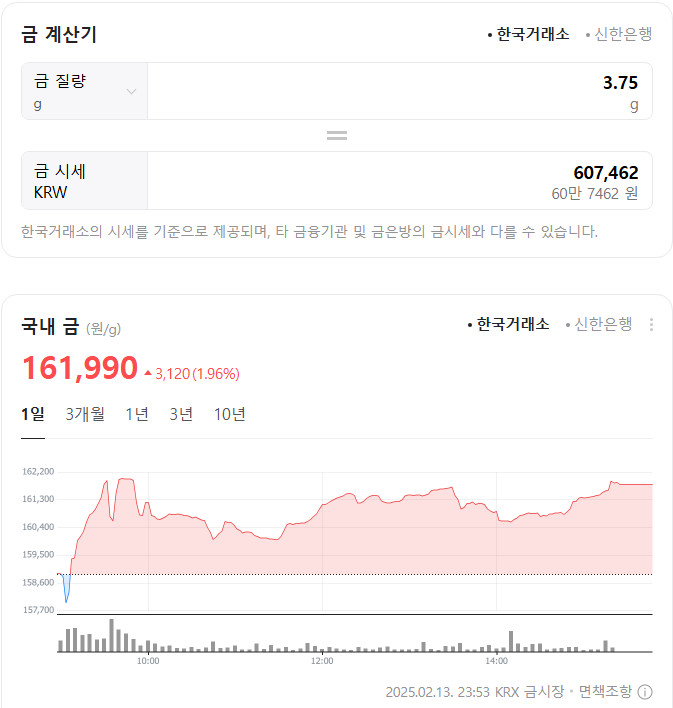Switch to the 3개월 chart tab
The image size is (673, 708).
point(85,414)
